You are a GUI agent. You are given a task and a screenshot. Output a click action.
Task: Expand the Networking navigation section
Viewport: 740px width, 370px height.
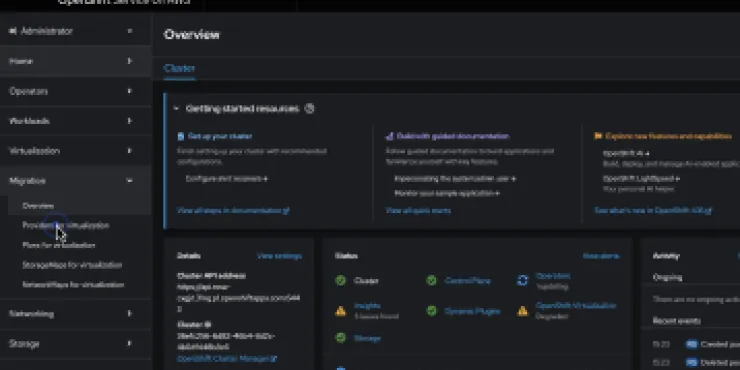pos(71,314)
